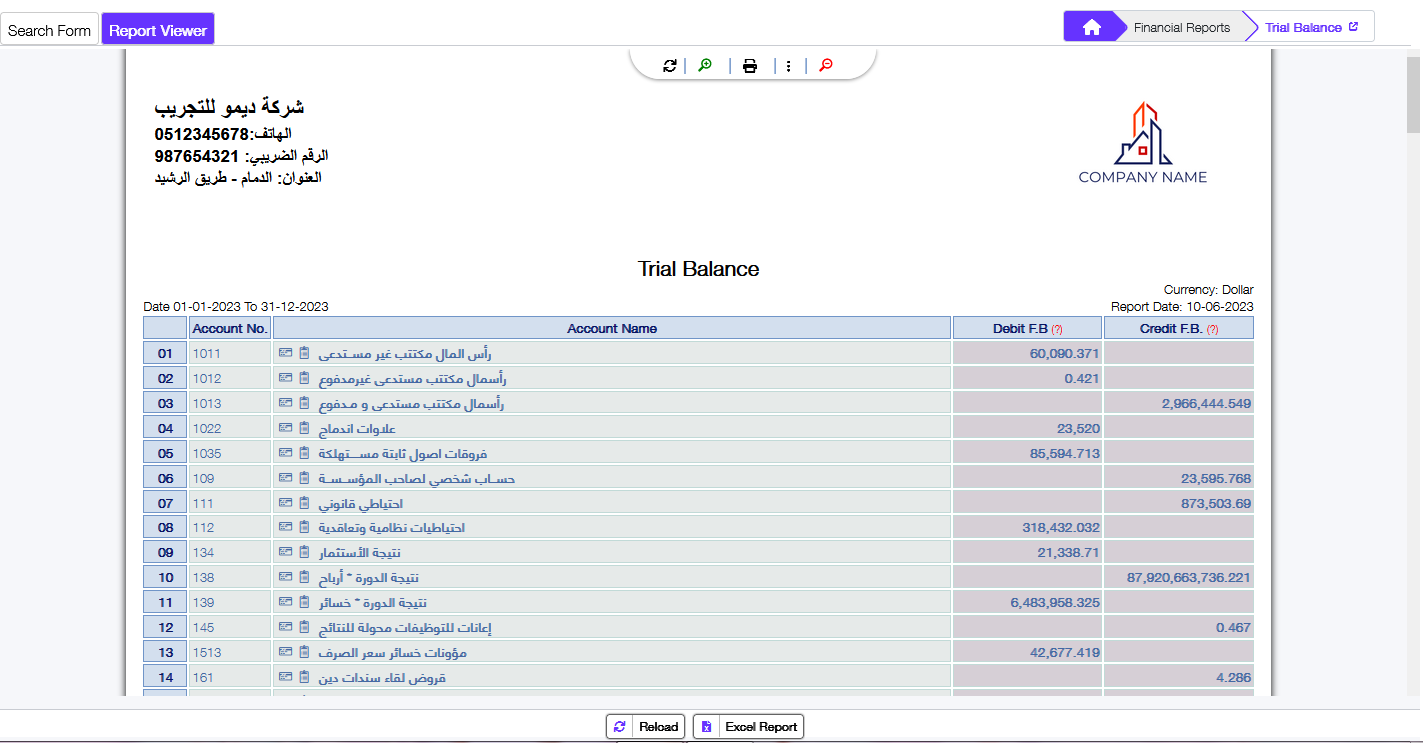The image size is (1423, 743).
Task: Click debit value 42,677.419
Action: click(x=1064, y=652)
